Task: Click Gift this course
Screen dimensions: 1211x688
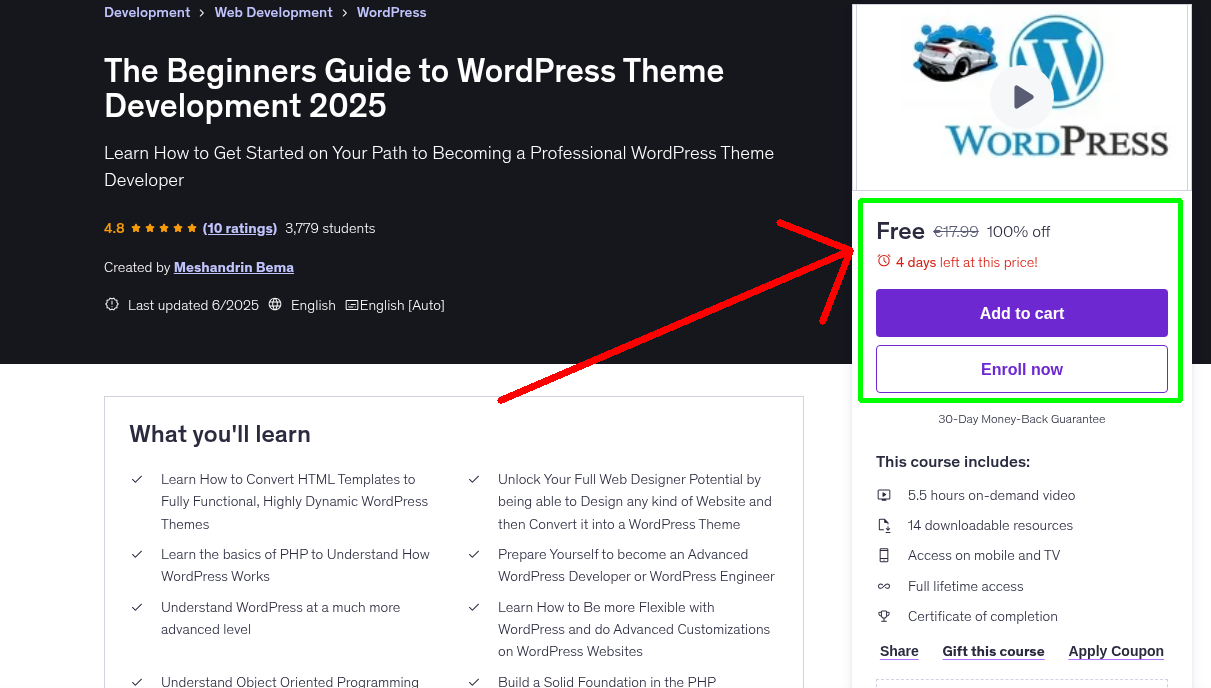Action: pyautogui.click(x=993, y=651)
